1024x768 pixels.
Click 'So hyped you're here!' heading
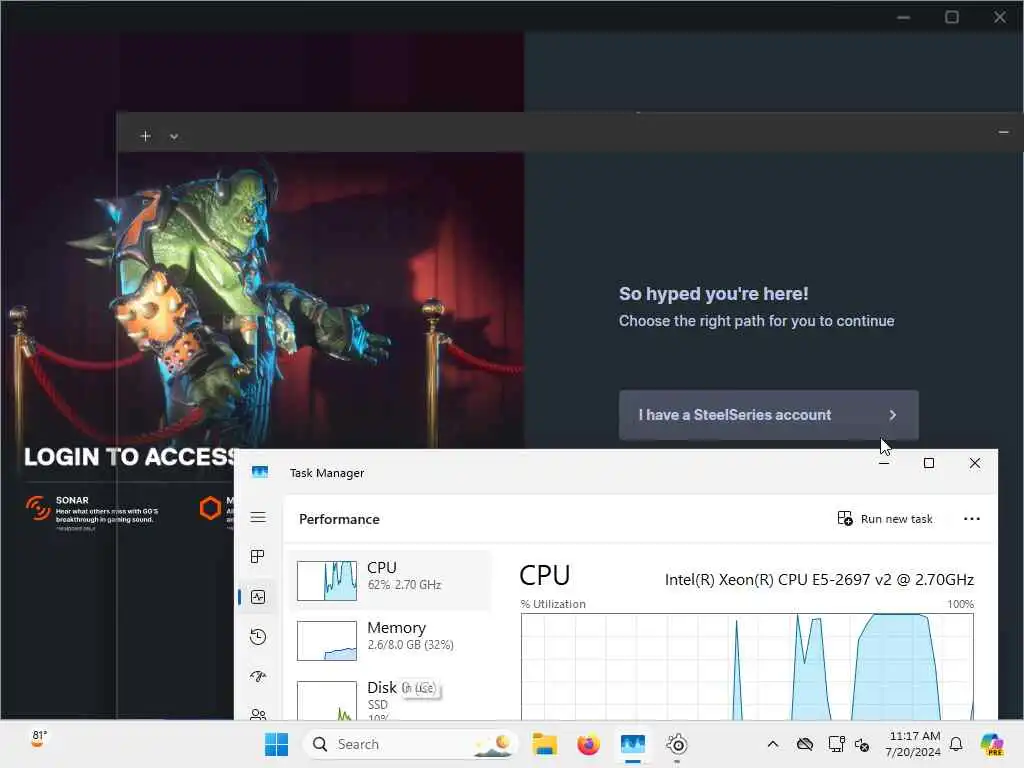tap(713, 294)
